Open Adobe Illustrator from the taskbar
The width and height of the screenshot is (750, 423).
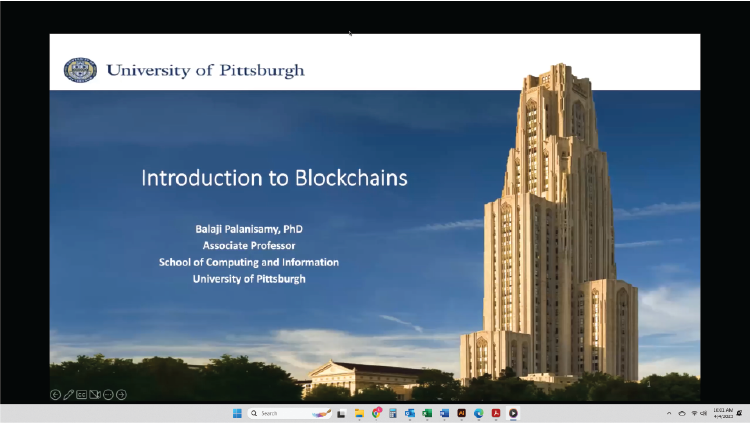point(462,413)
